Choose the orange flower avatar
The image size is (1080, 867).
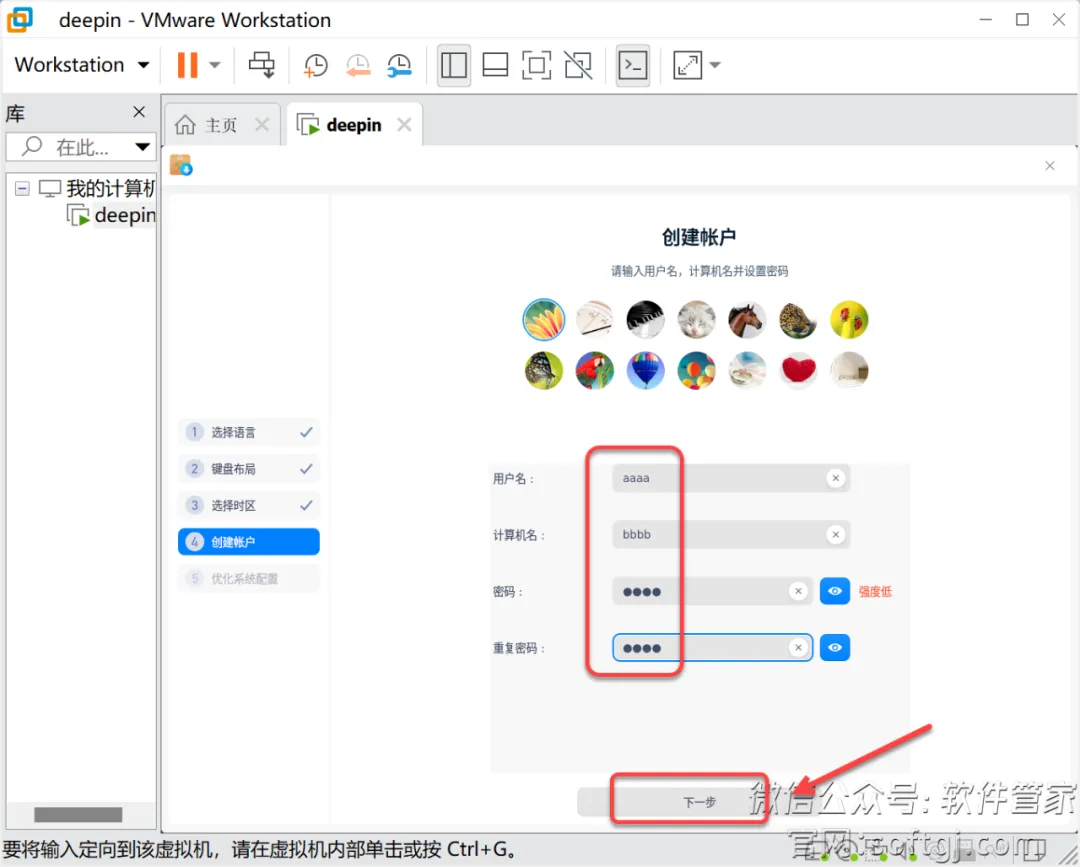pyautogui.click(x=543, y=320)
